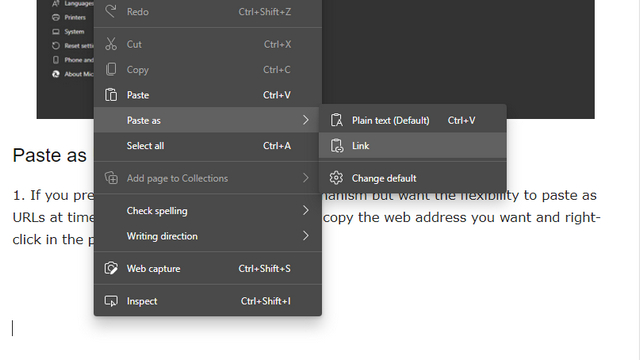Image resolution: width=640 pixels, height=360 pixels.
Task: Select Link paste option in submenu
Action: pyautogui.click(x=413, y=146)
